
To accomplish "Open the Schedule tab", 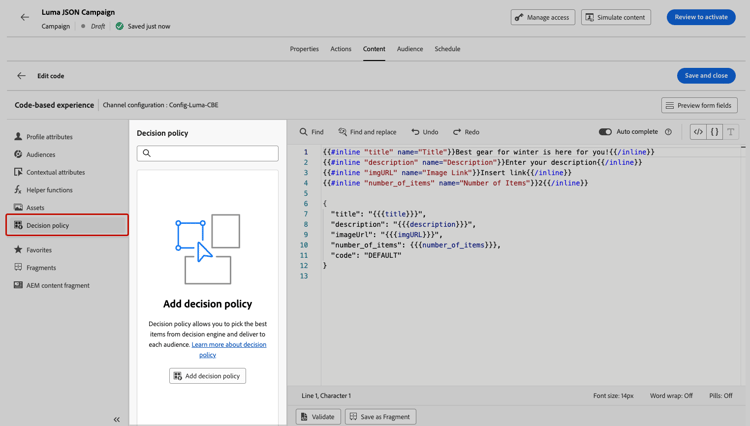I will point(447,49).
